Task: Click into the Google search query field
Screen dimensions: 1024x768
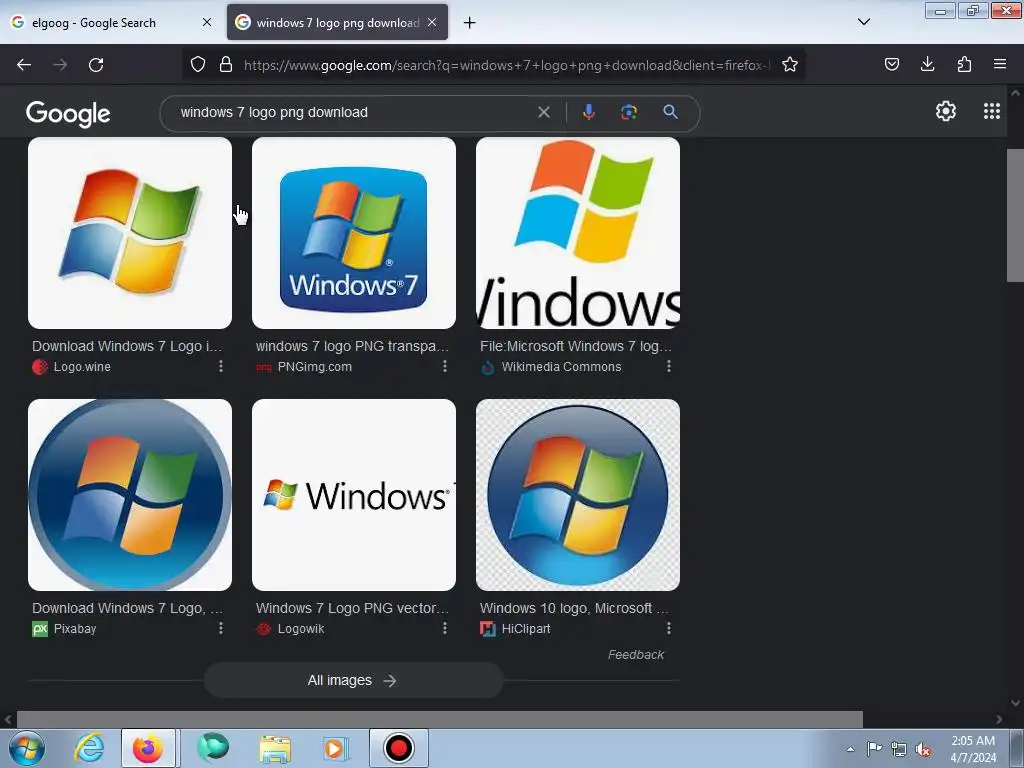Action: 353,112
